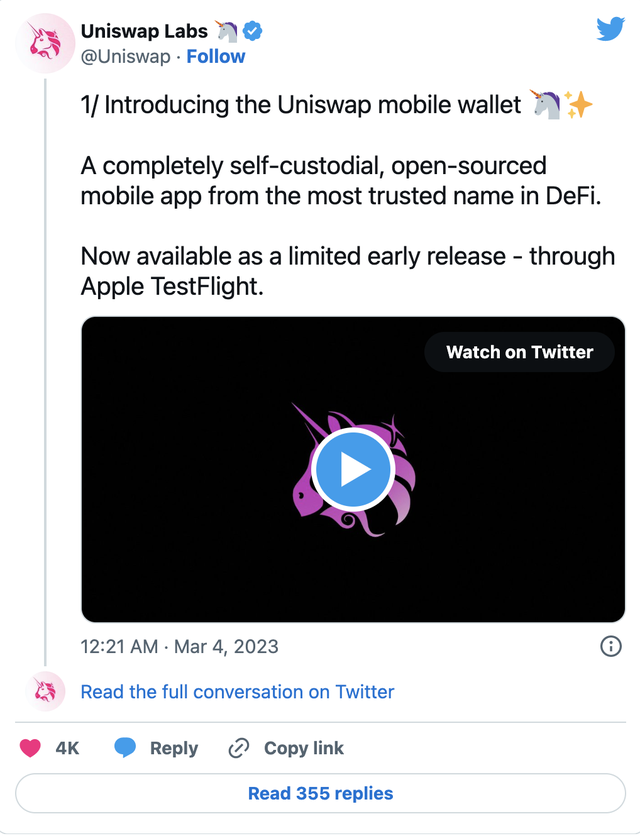Open the Uniswap Labs profile avatar
Screen dimensions: 640x836
(45, 45)
